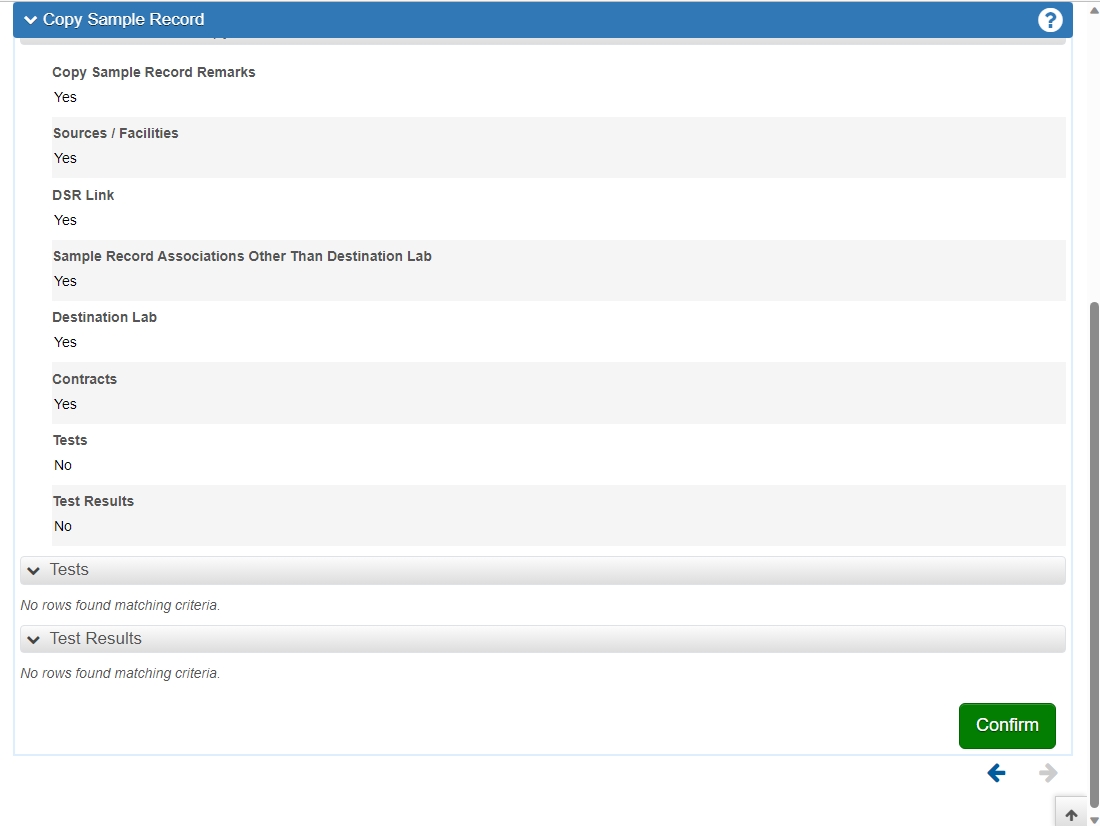The image size is (1100, 826).
Task: Click No rows message below Tests section
Action: [120, 605]
